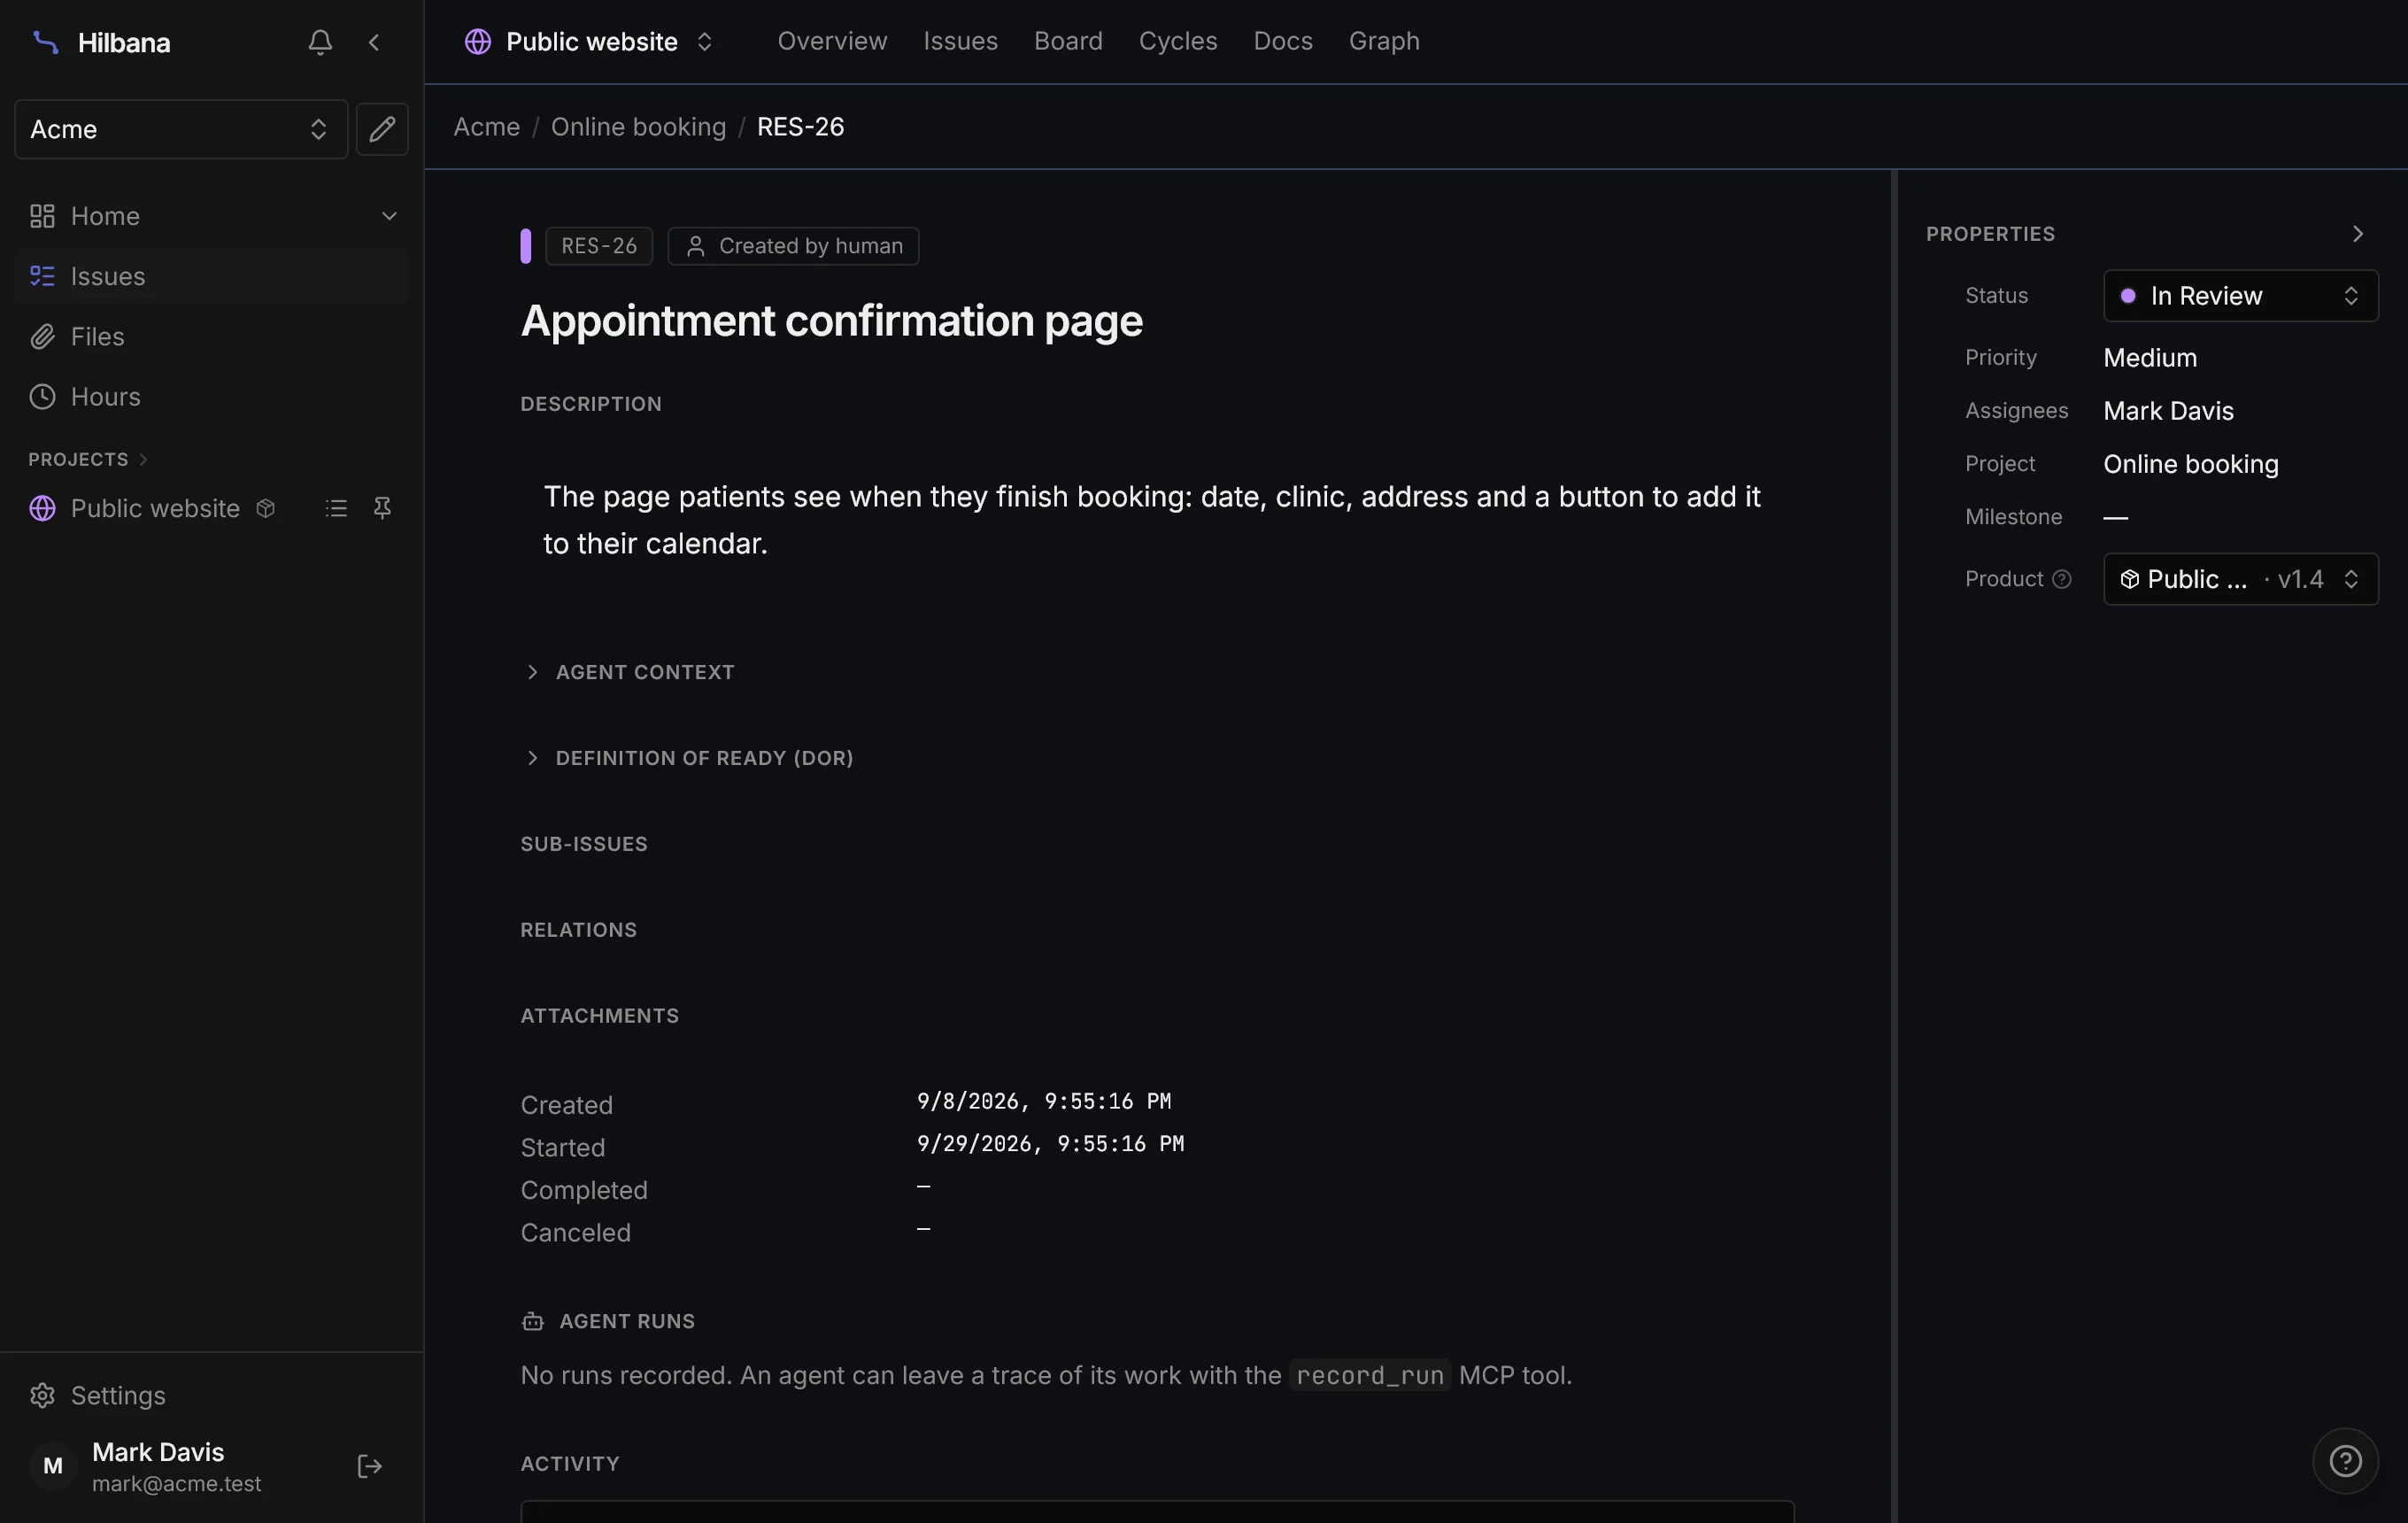Click the Mark Davis avatar
The image size is (2408, 1523).
pyautogui.click(x=53, y=1466)
